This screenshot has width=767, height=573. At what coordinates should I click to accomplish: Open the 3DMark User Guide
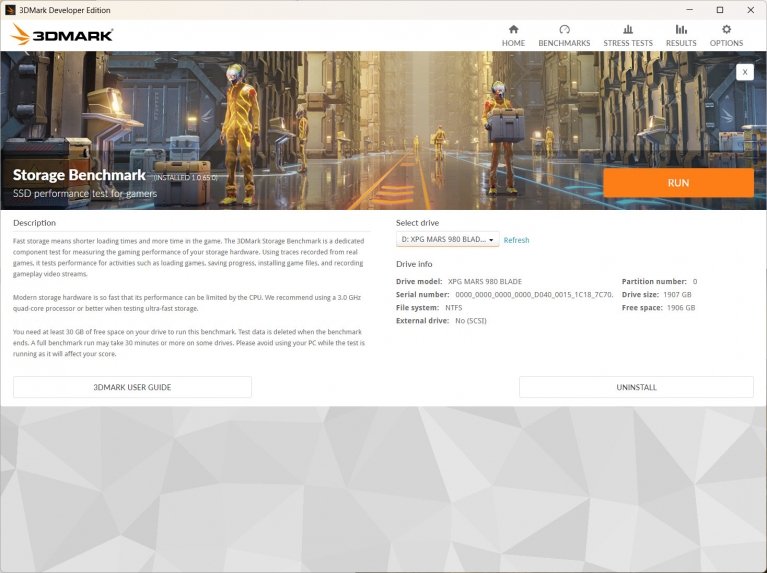(132, 387)
